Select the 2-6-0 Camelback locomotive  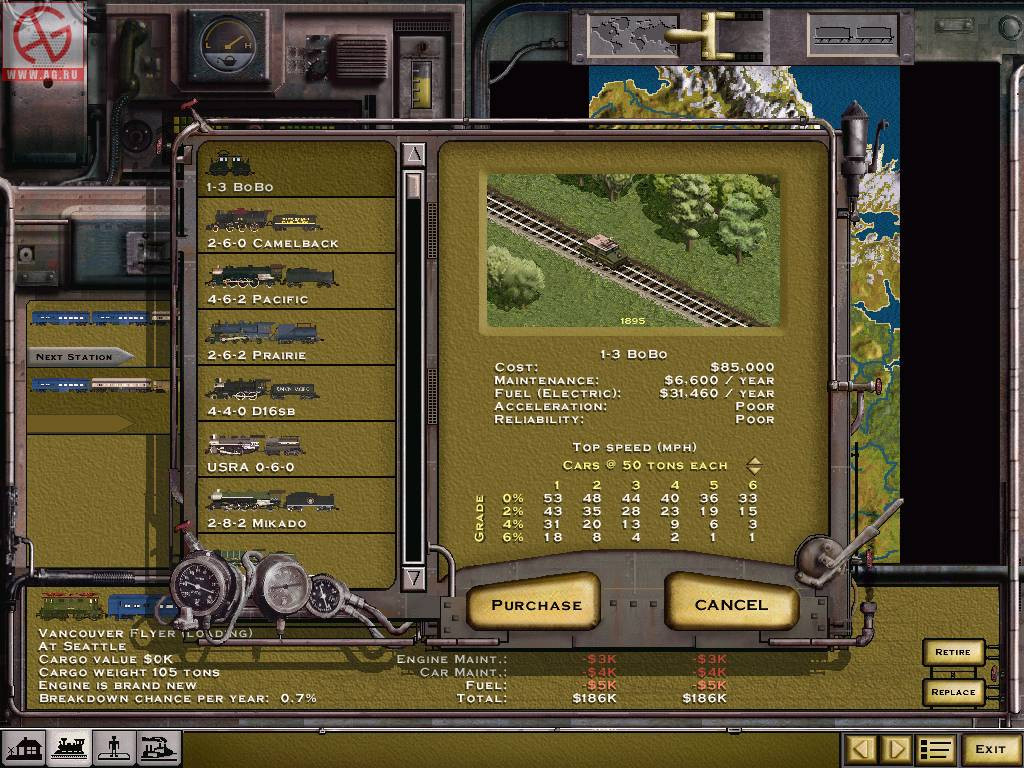coord(296,225)
